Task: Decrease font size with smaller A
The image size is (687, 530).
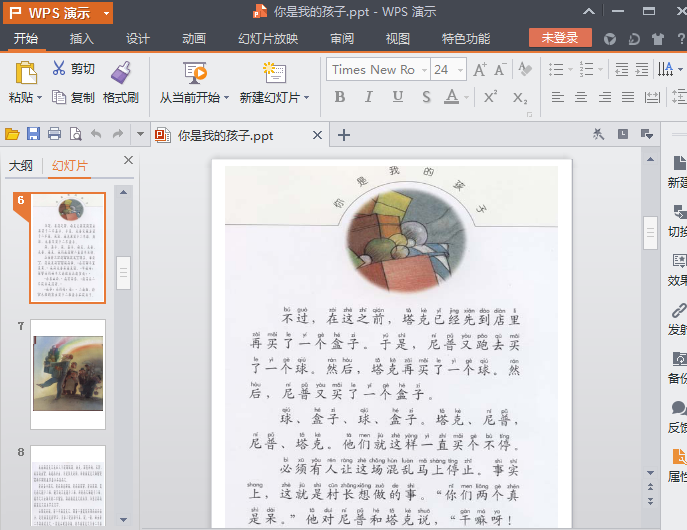Action: click(x=500, y=70)
